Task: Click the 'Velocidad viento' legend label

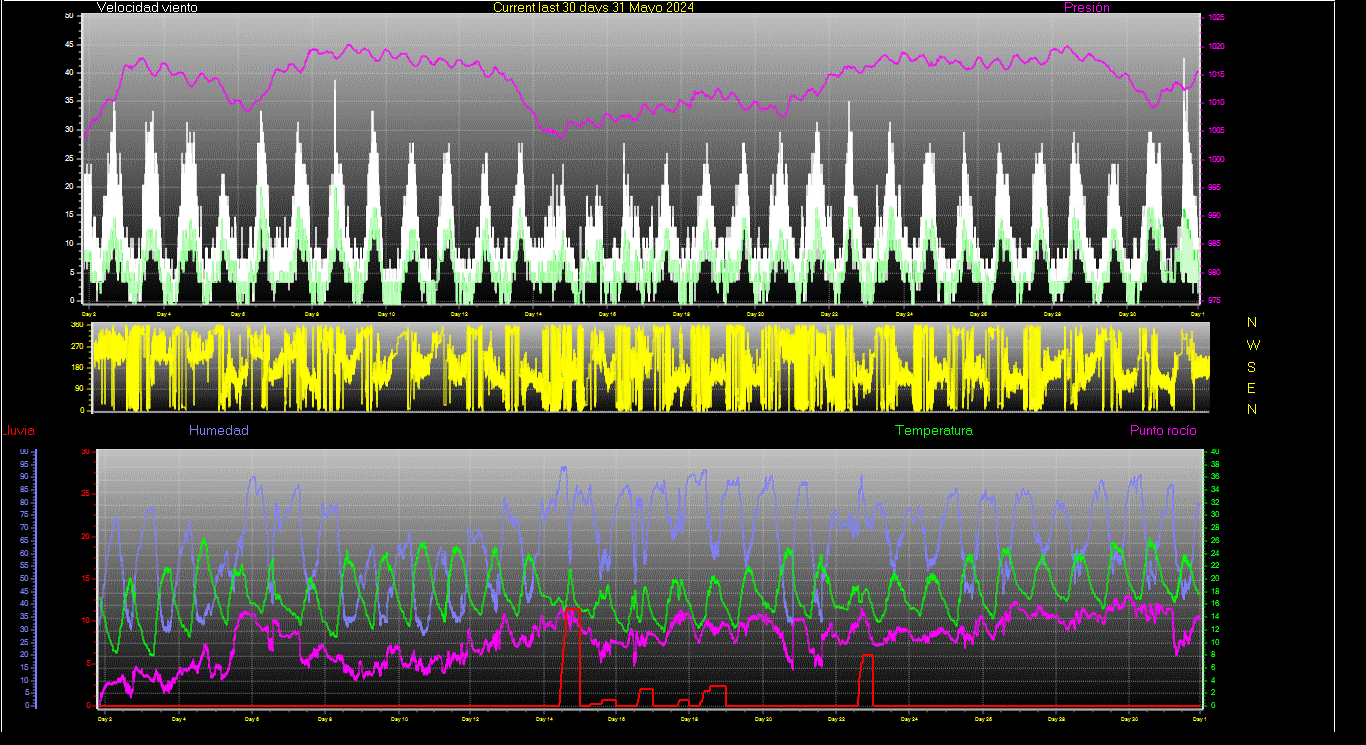Action: 147,8
